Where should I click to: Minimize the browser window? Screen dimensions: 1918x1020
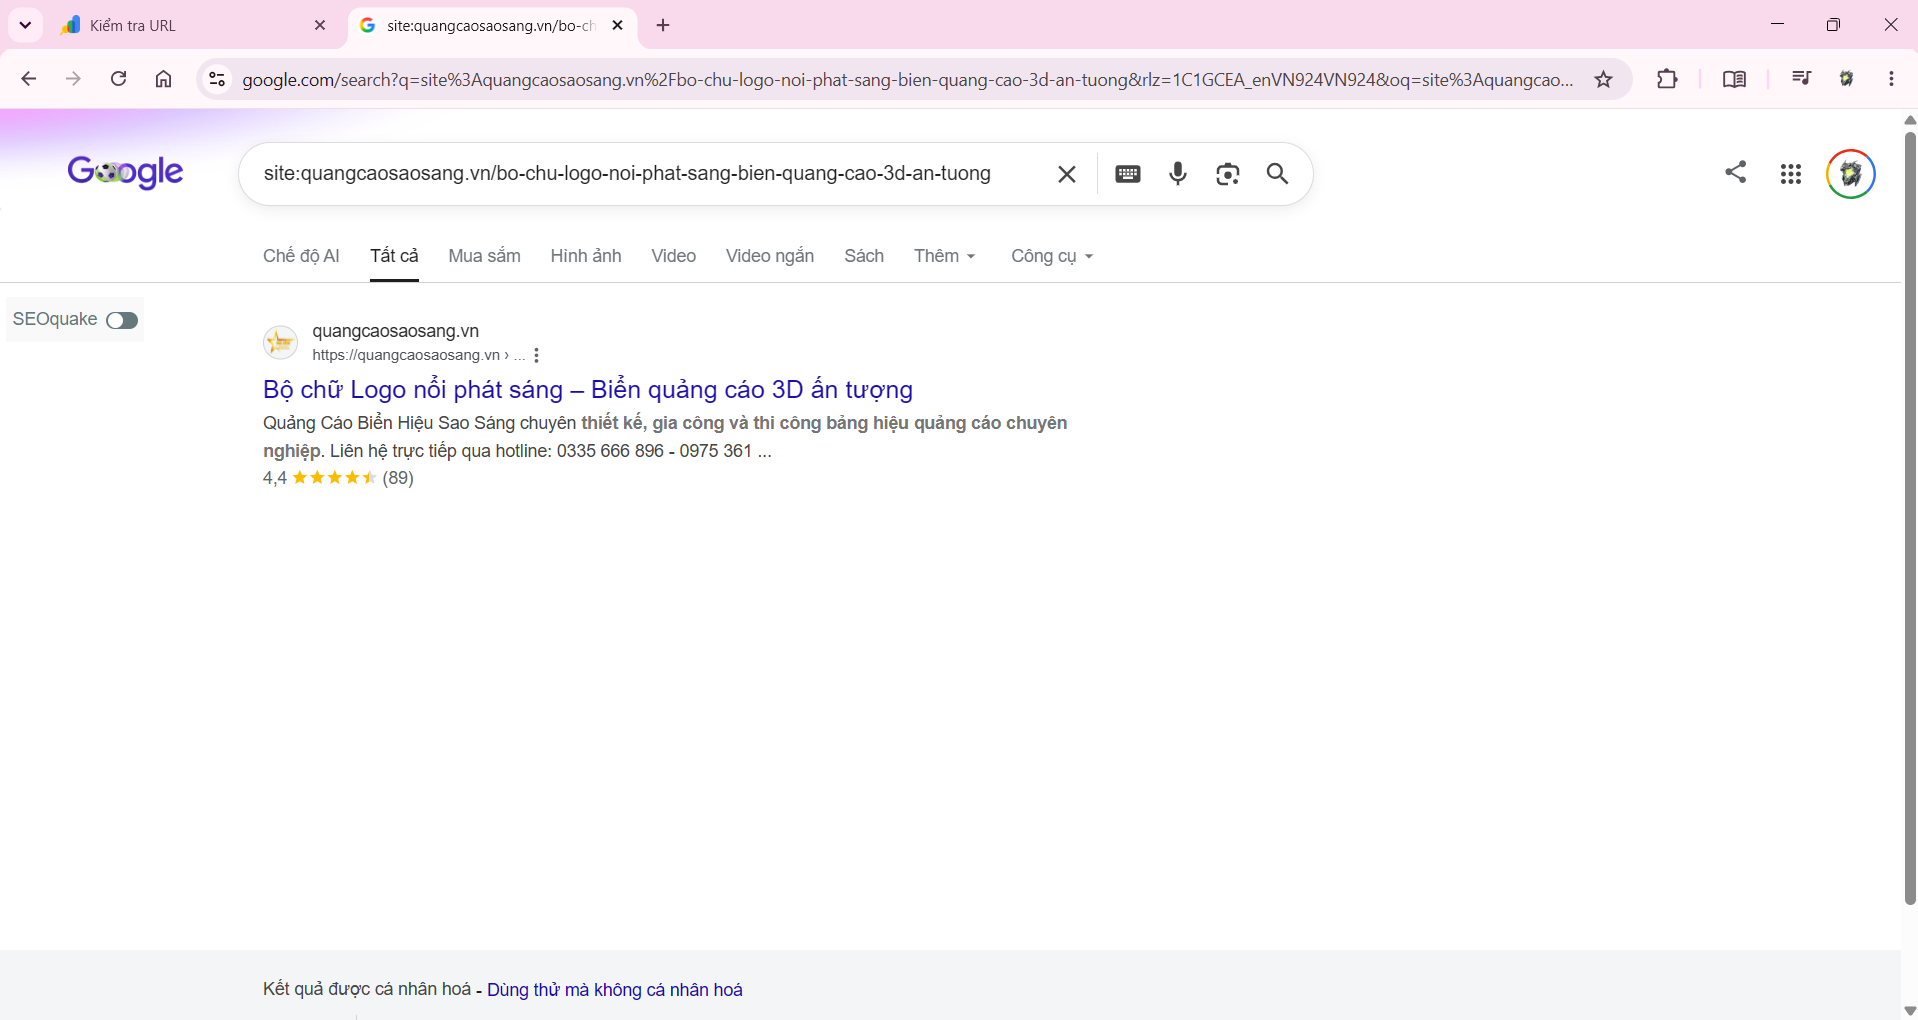pos(1777,25)
